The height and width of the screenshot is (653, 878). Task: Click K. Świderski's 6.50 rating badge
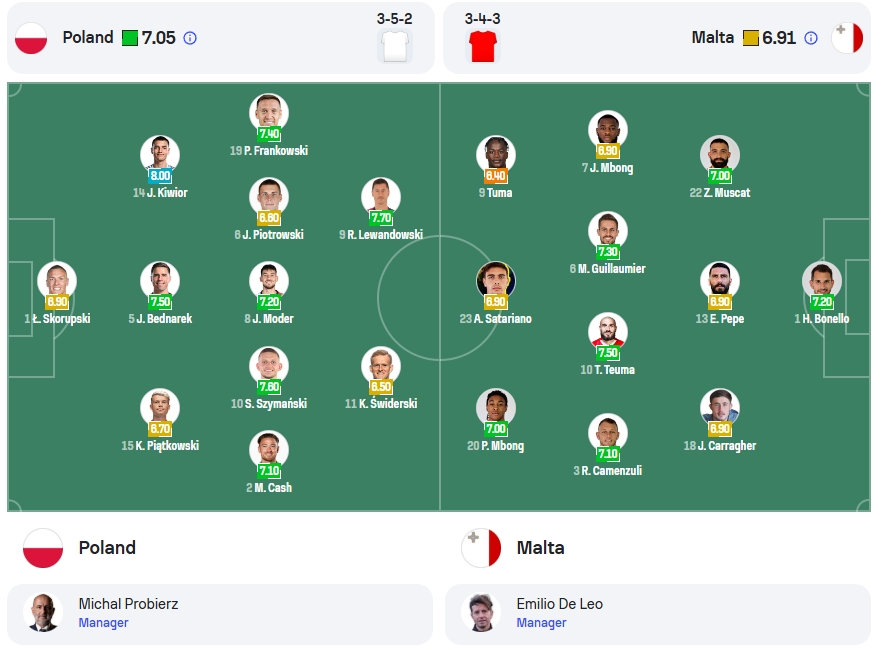pos(381,387)
